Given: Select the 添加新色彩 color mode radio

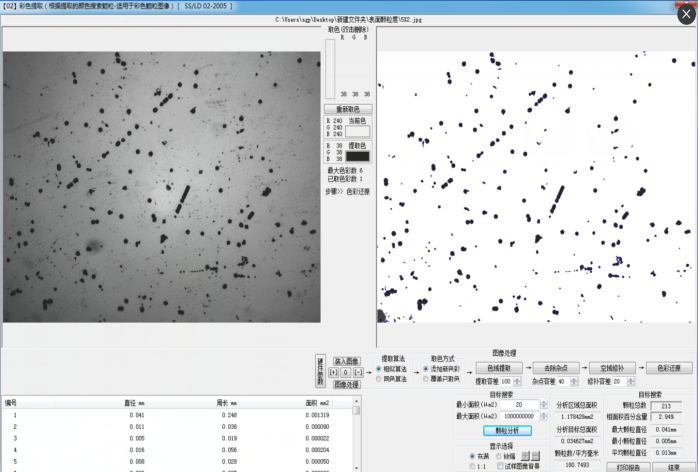Looking at the screenshot, I should click(425, 369).
